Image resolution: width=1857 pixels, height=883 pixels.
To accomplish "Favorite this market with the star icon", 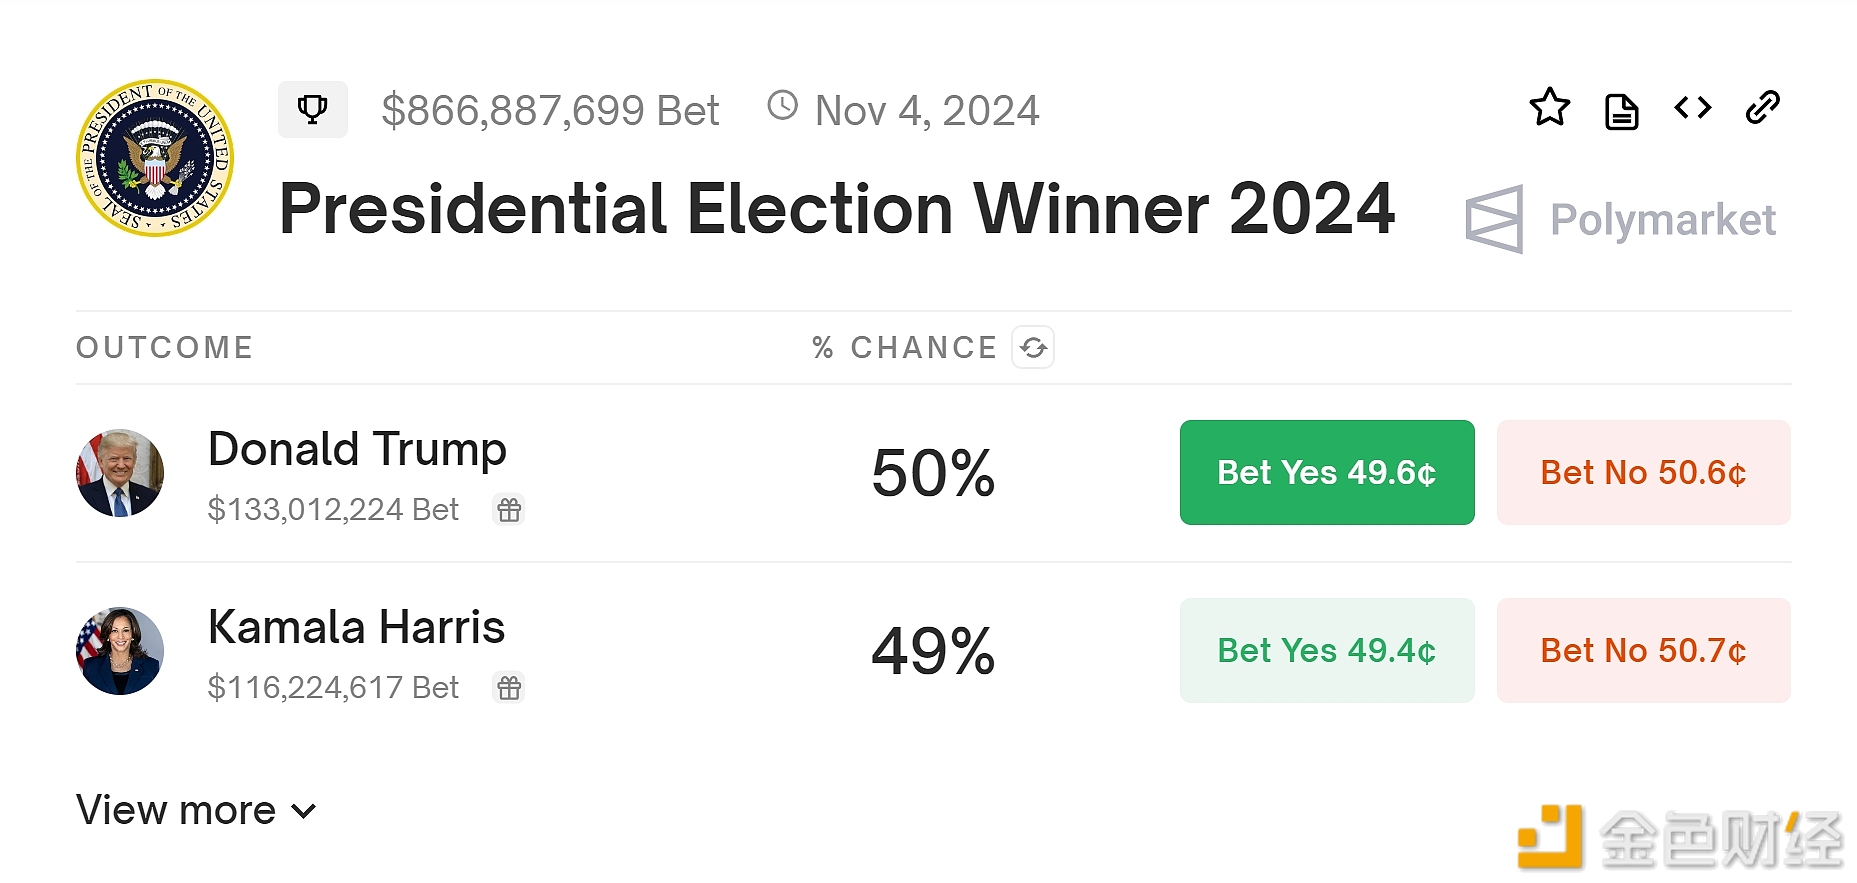I will coord(1550,108).
